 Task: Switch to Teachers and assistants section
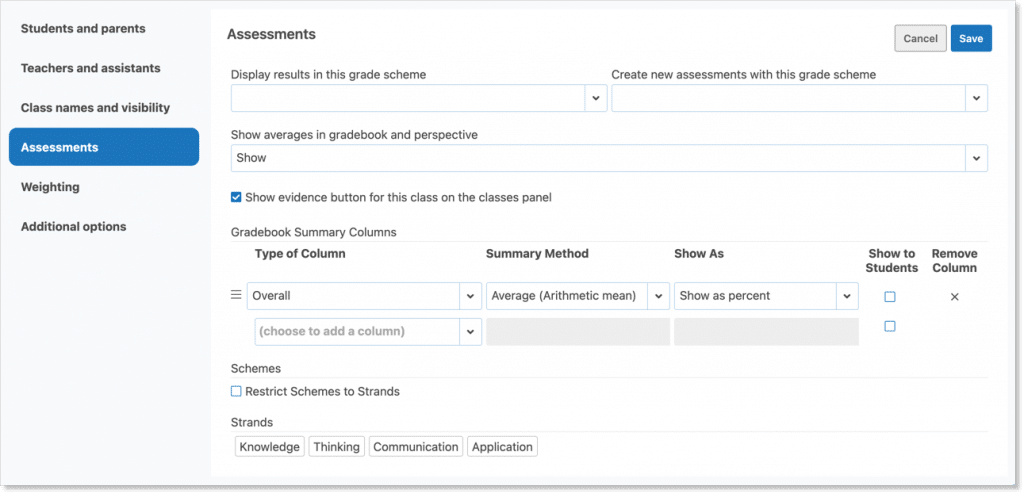91,68
